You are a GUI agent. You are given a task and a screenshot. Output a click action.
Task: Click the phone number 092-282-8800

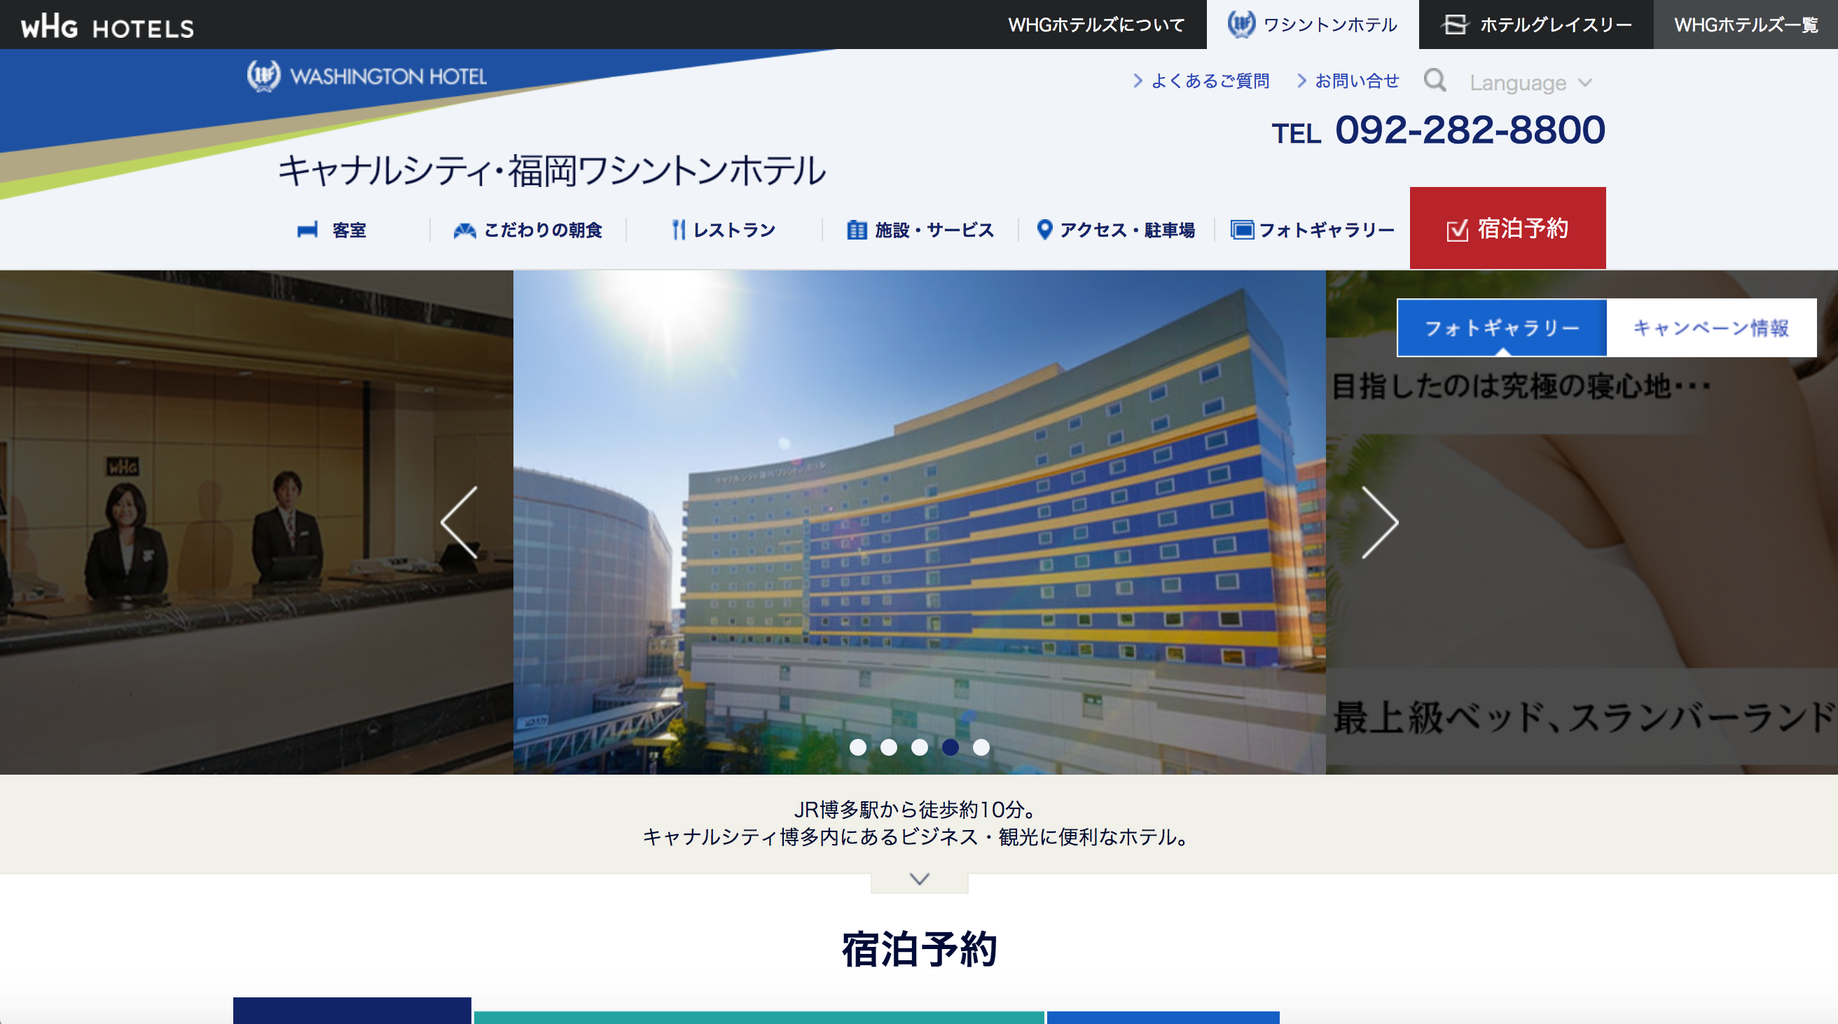point(1470,130)
